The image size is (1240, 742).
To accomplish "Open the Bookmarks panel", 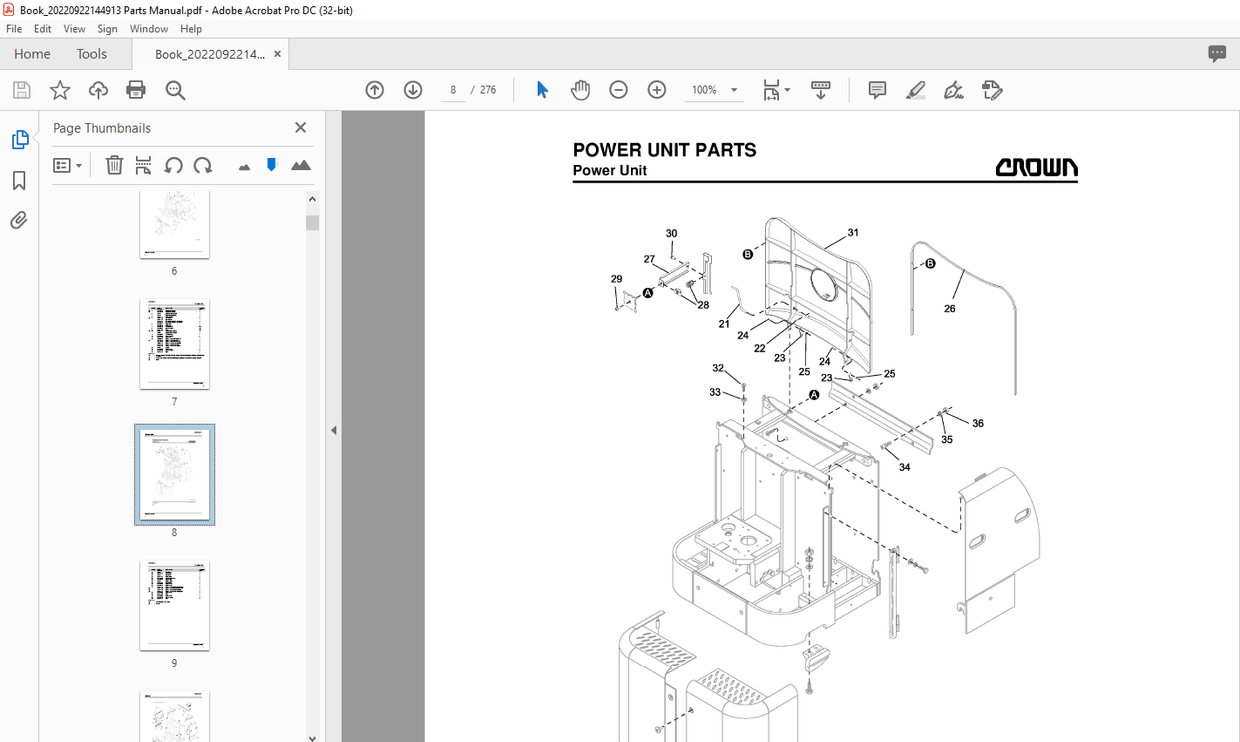I will click(x=18, y=180).
